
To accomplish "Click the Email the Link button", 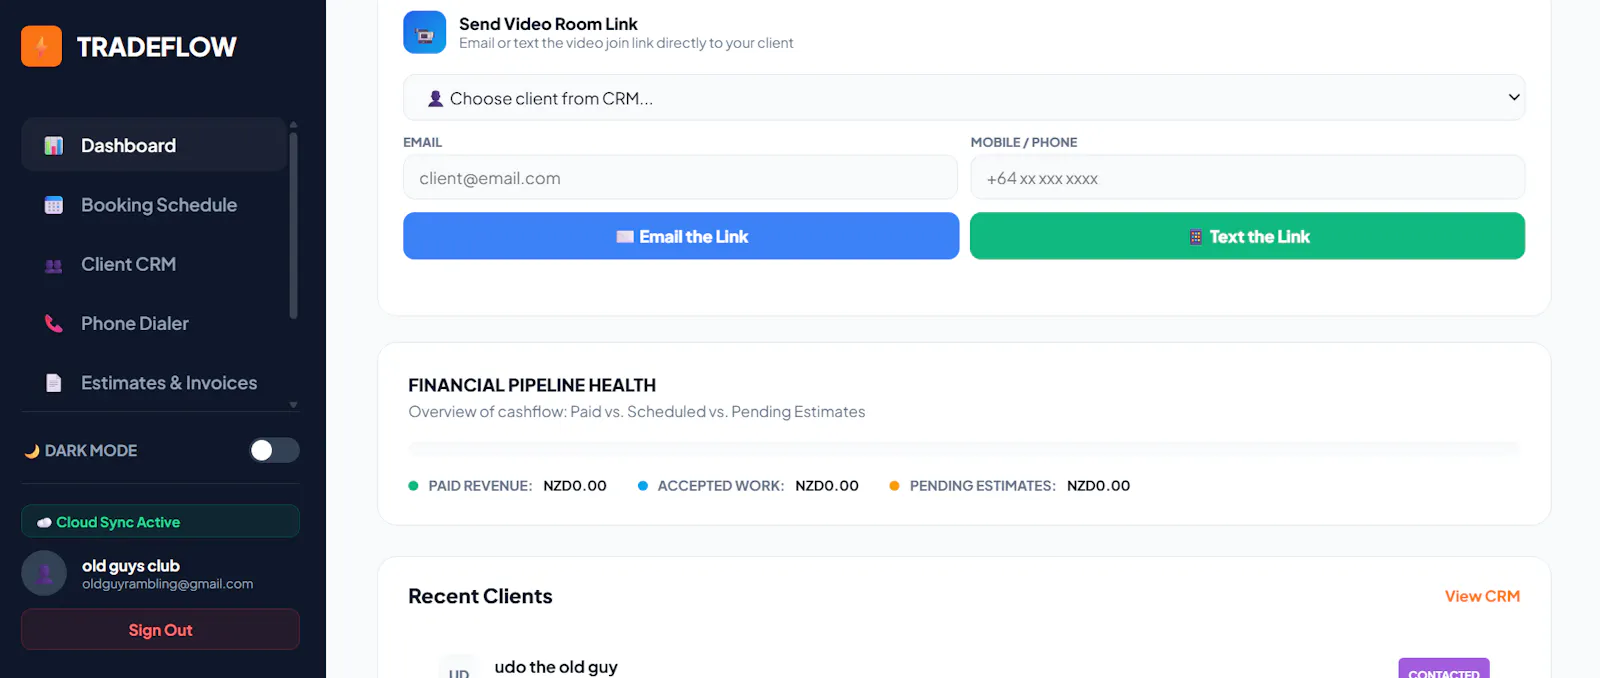I will 681,236.
